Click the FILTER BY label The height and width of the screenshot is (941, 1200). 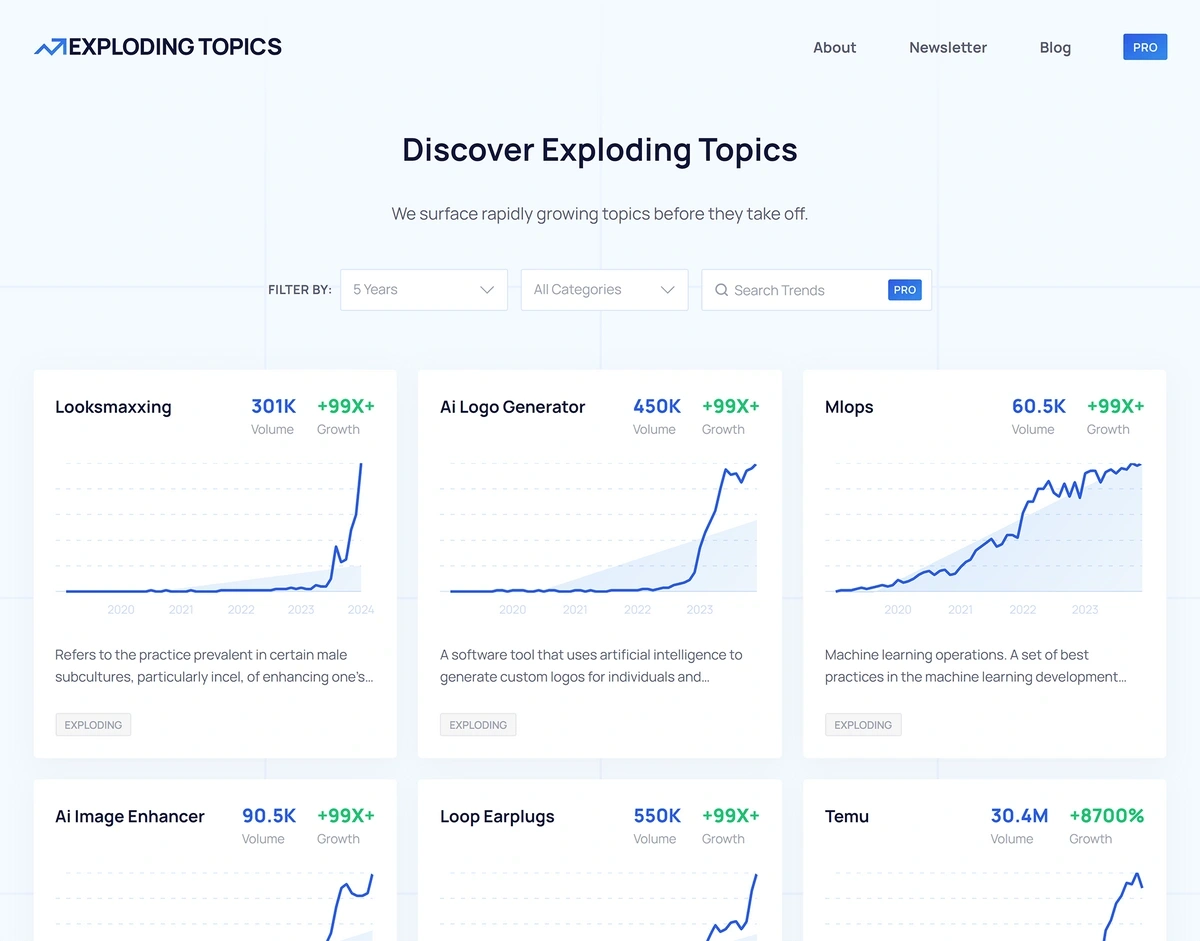(x=300, y=290)
